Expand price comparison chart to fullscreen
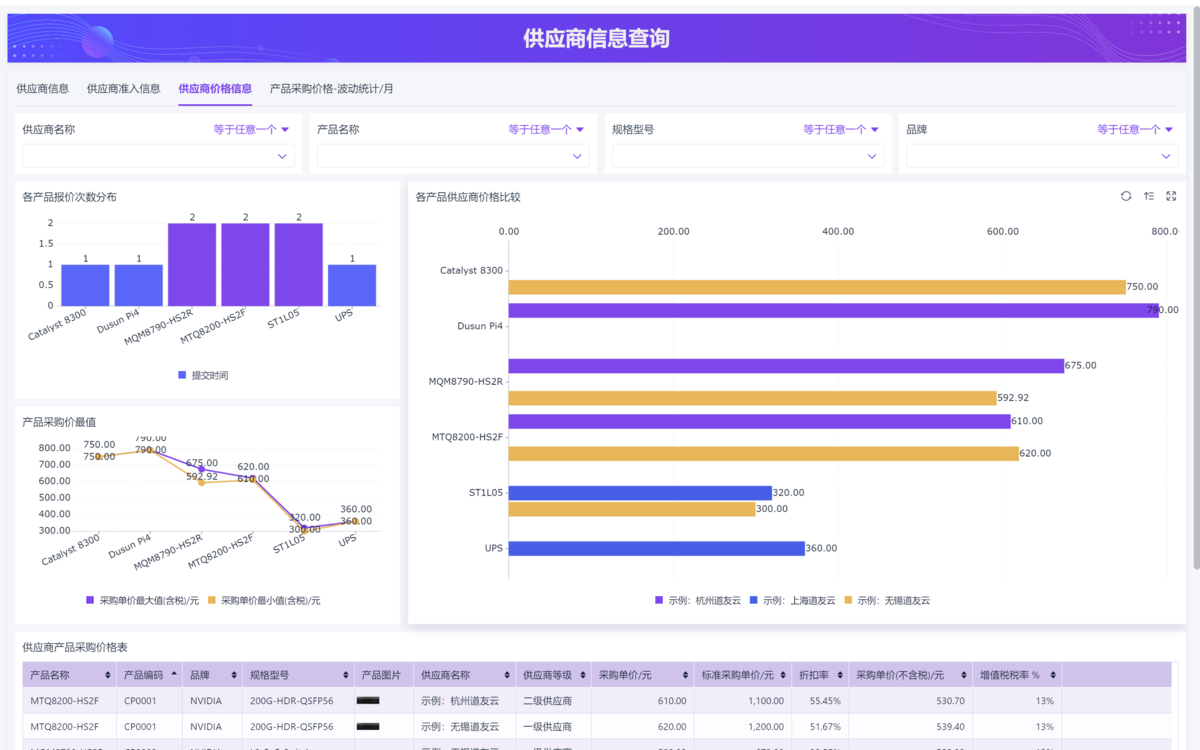Image resolution: width=1200 pixels, height=750 pixels. coord(1171,196)
